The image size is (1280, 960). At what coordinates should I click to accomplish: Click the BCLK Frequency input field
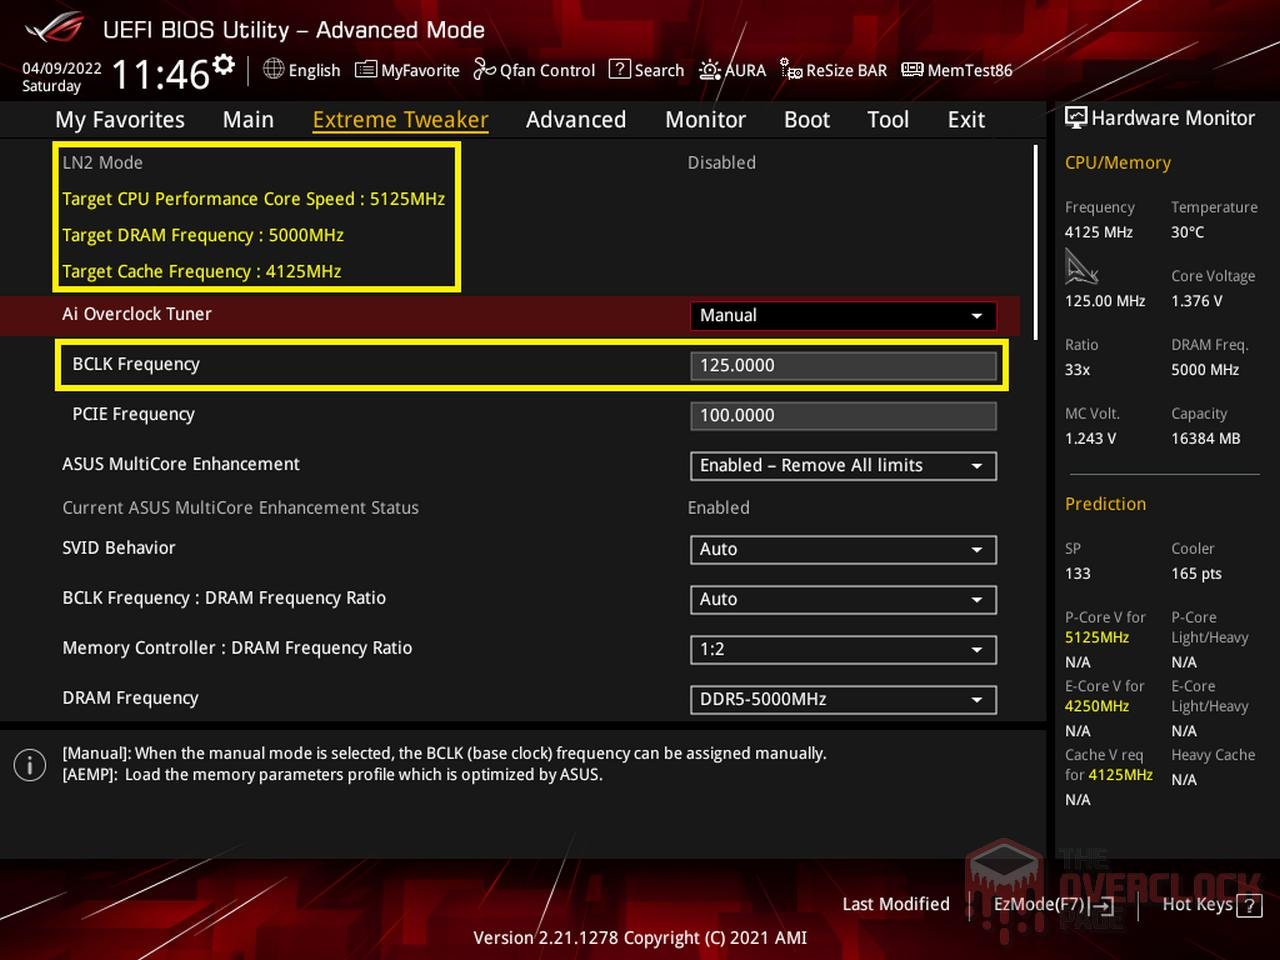coord(841,365)
